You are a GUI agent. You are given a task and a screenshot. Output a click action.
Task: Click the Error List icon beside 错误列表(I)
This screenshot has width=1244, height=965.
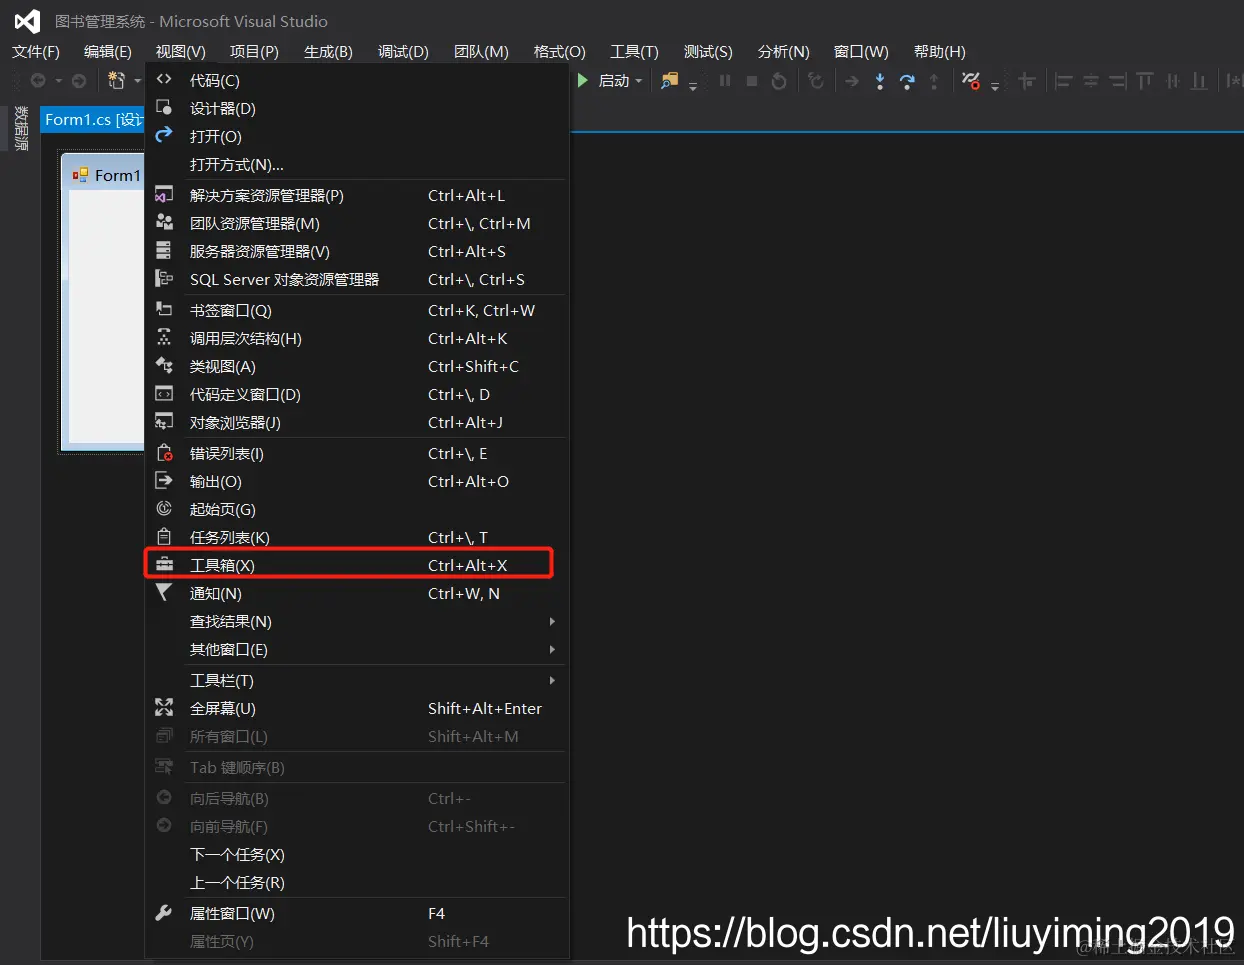point(165,453)
